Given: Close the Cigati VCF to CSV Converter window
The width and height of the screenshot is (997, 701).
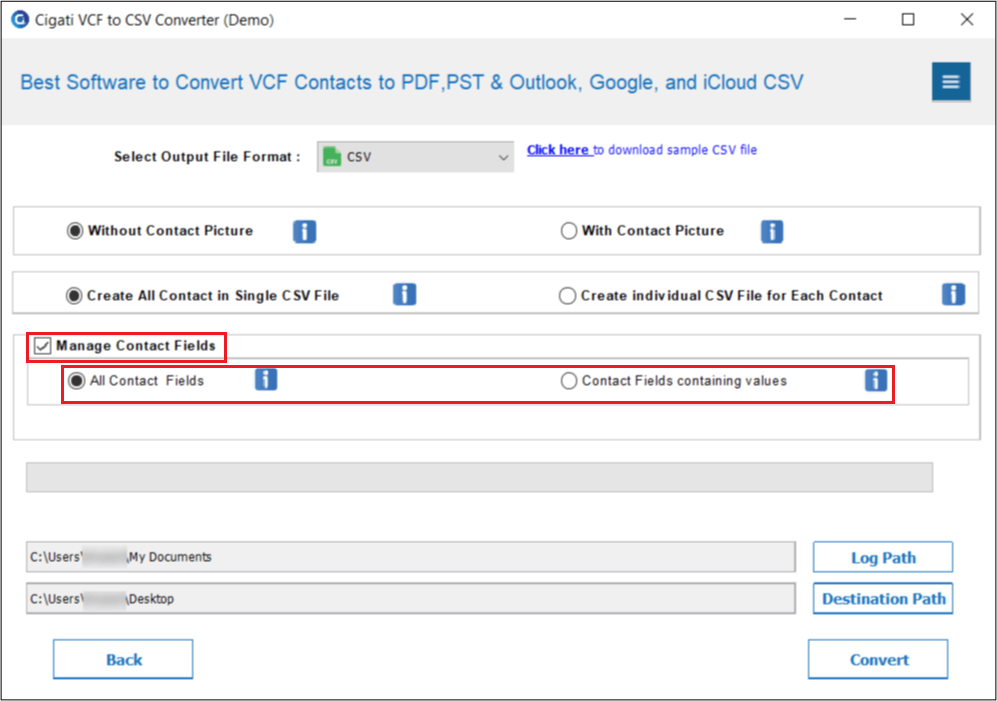Looking at the screenshot, I should coord(966,20).
